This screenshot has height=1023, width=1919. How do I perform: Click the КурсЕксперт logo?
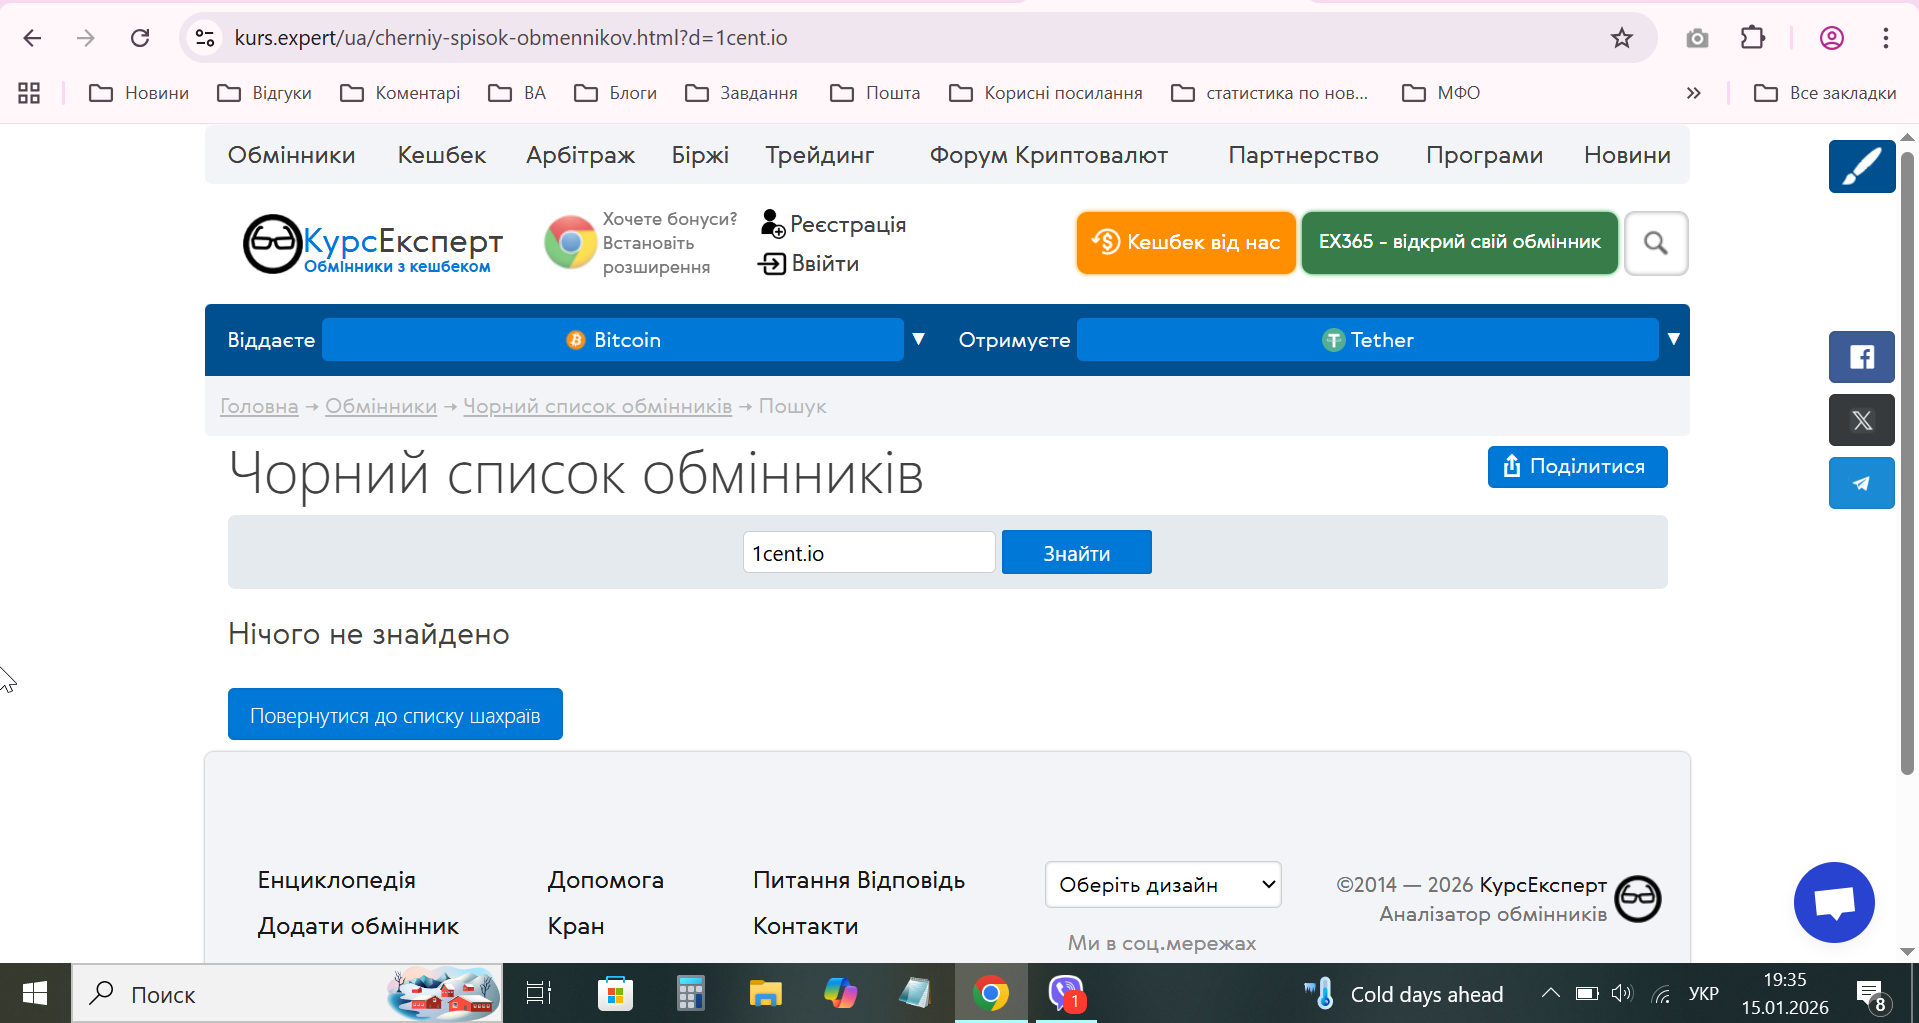point(372,244)
